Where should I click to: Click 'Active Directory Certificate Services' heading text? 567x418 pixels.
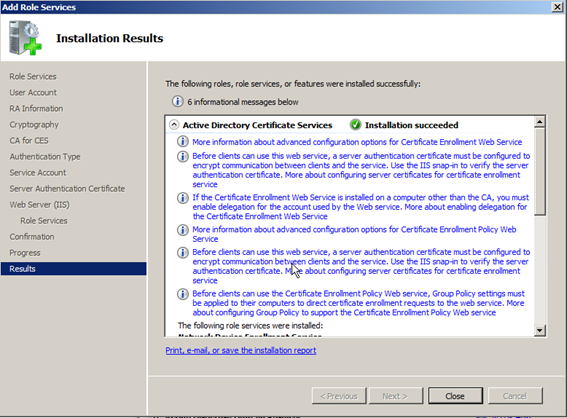pyautogui.click(x=257, y=125)
